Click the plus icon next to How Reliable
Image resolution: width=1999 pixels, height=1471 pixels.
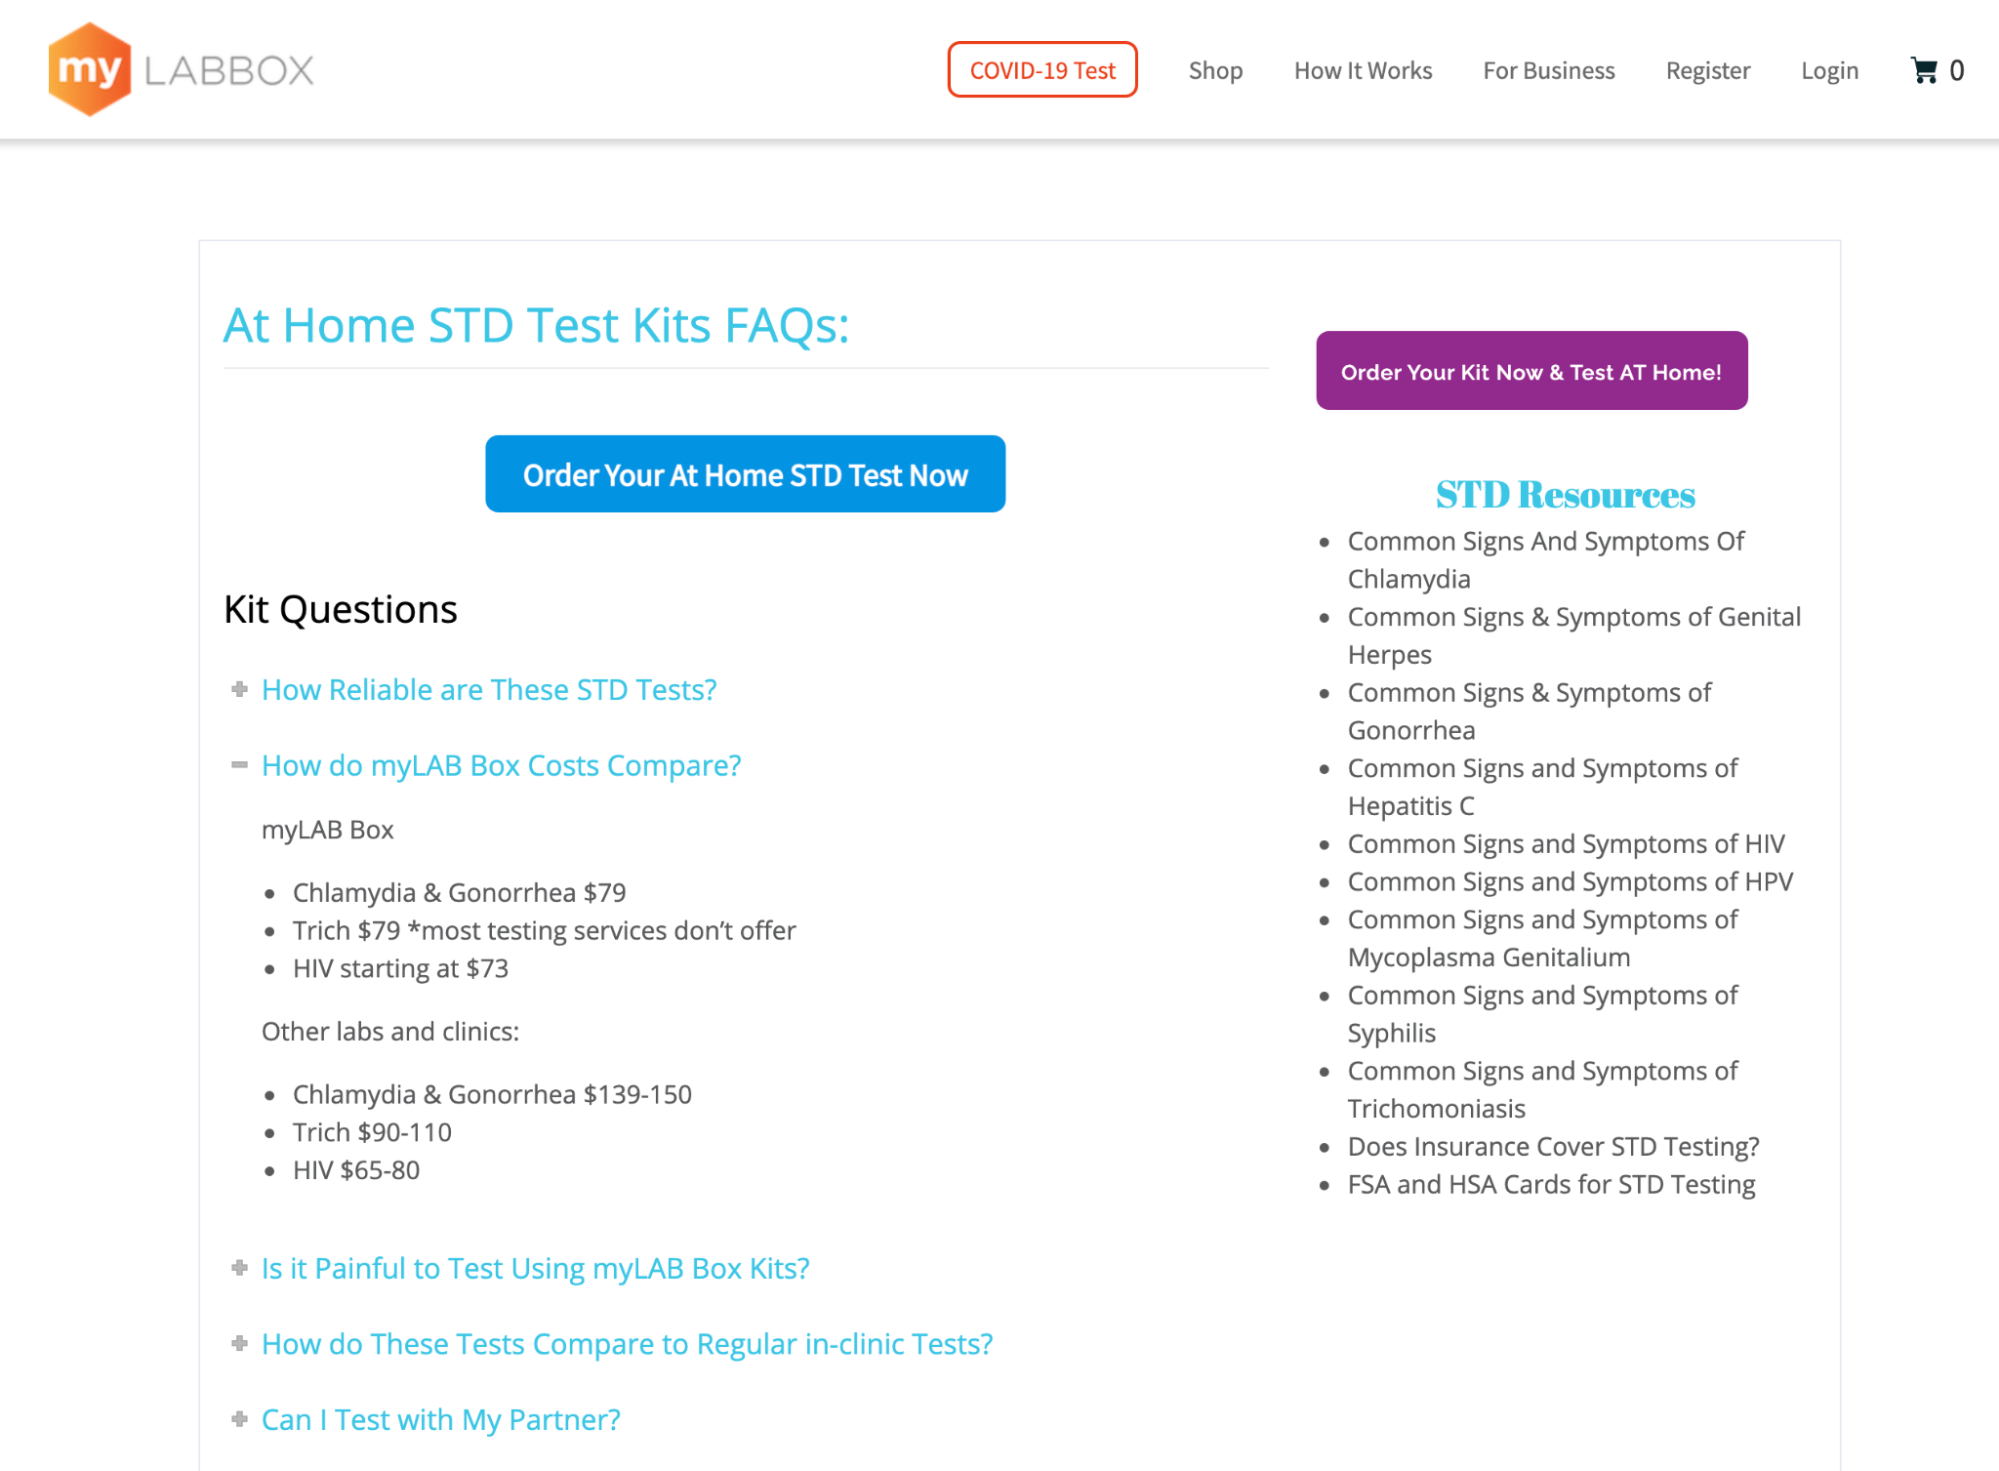[x=239, y=689]
